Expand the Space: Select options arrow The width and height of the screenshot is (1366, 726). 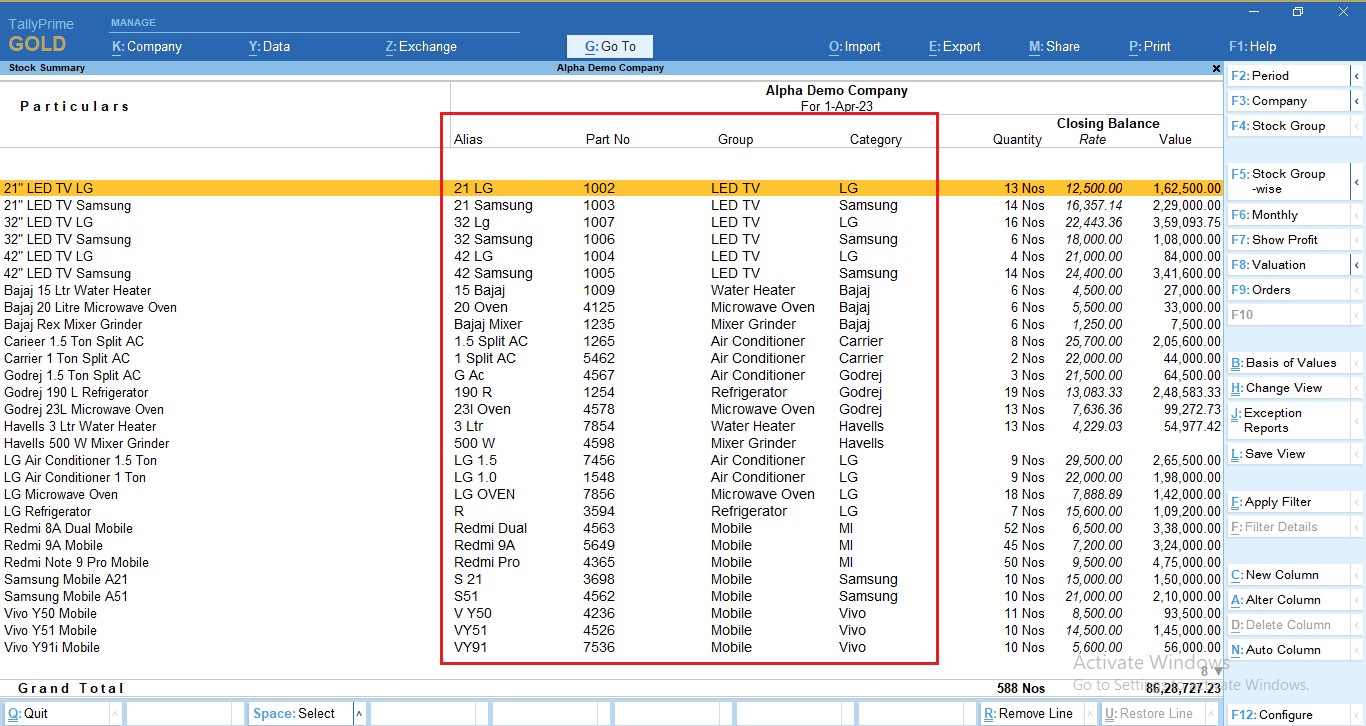pos(359,713)
